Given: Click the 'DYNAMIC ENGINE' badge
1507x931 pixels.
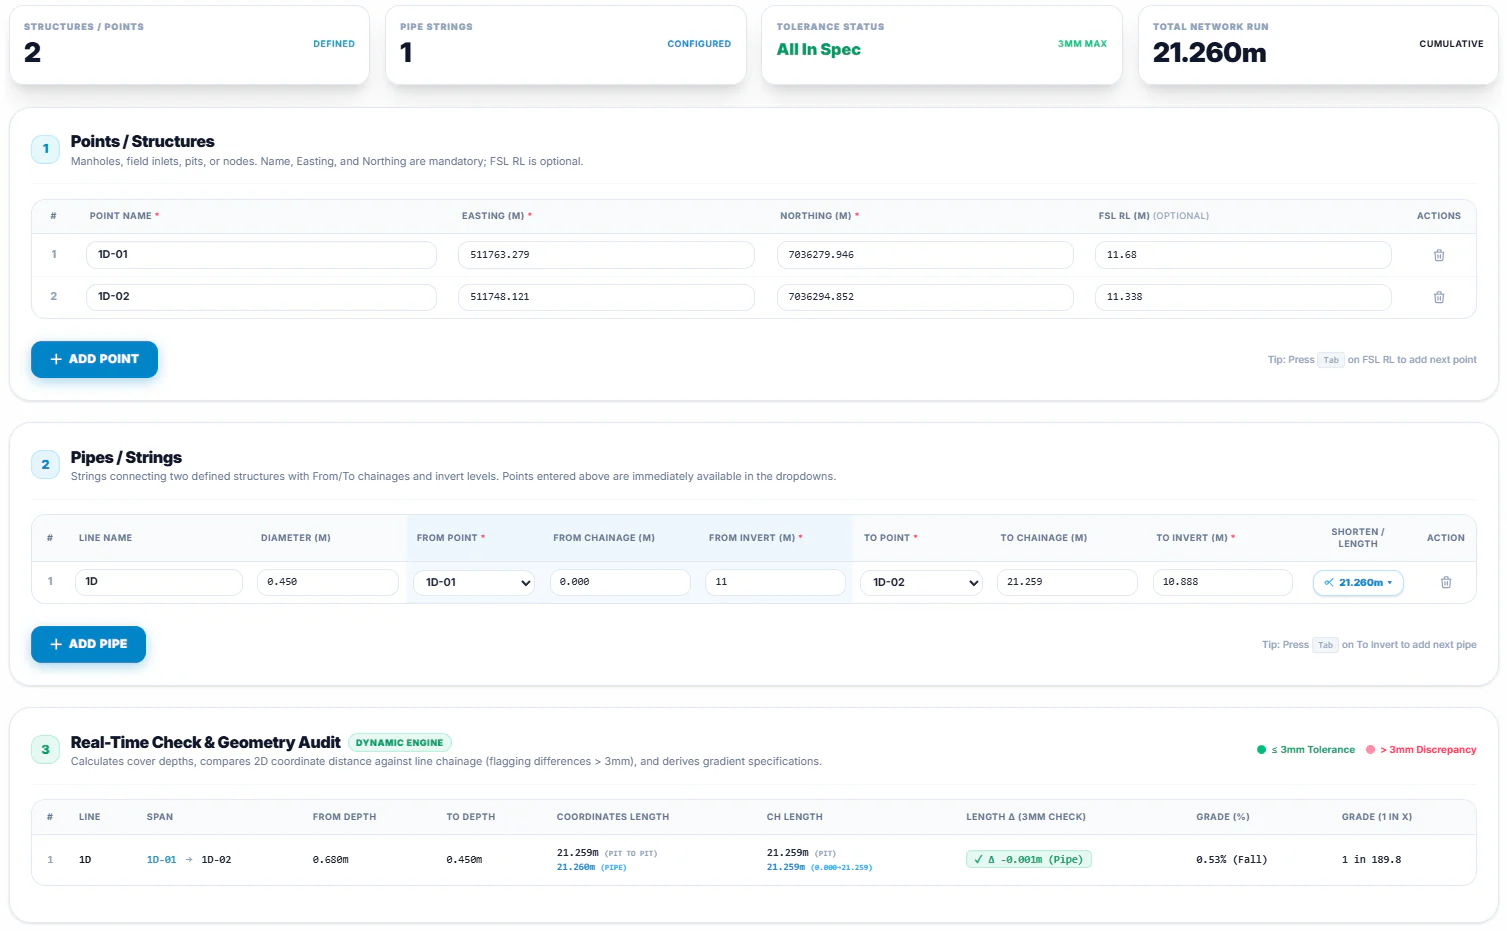Looking at the screenshot, I should 399,743.
